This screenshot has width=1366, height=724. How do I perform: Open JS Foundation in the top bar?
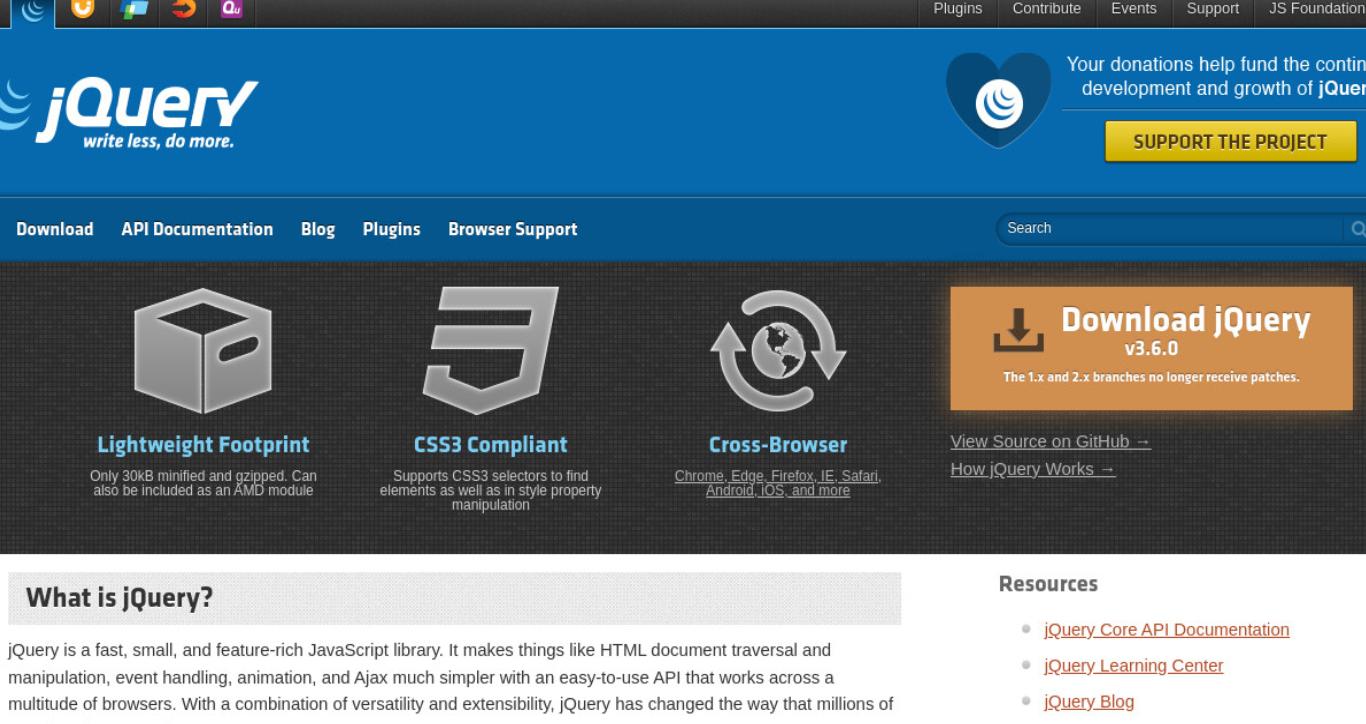tap(1316, 9)
